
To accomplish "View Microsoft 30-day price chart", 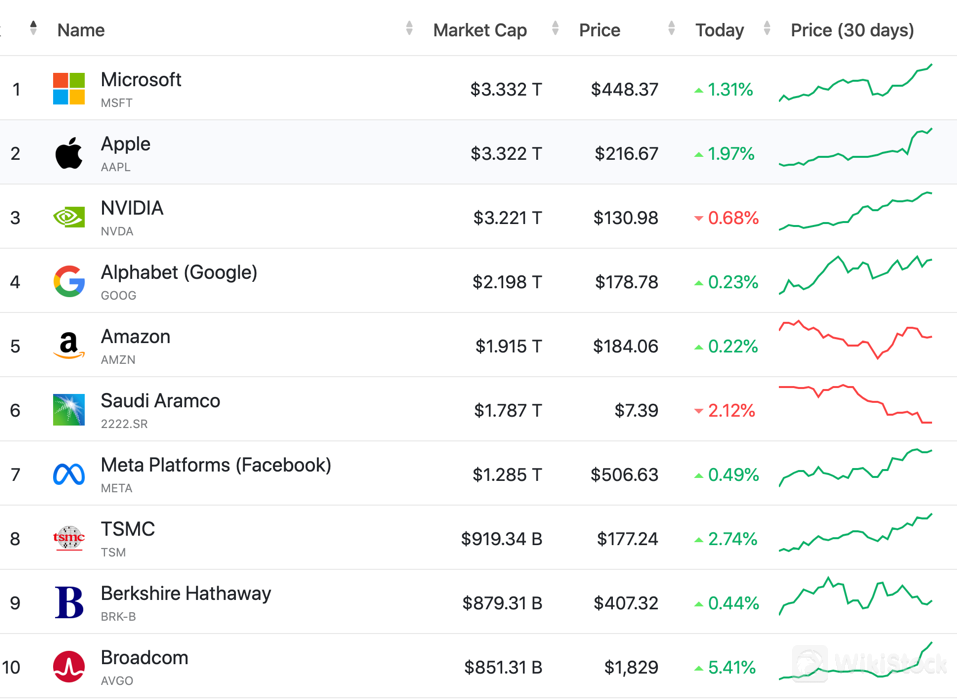I will [855, 84].
